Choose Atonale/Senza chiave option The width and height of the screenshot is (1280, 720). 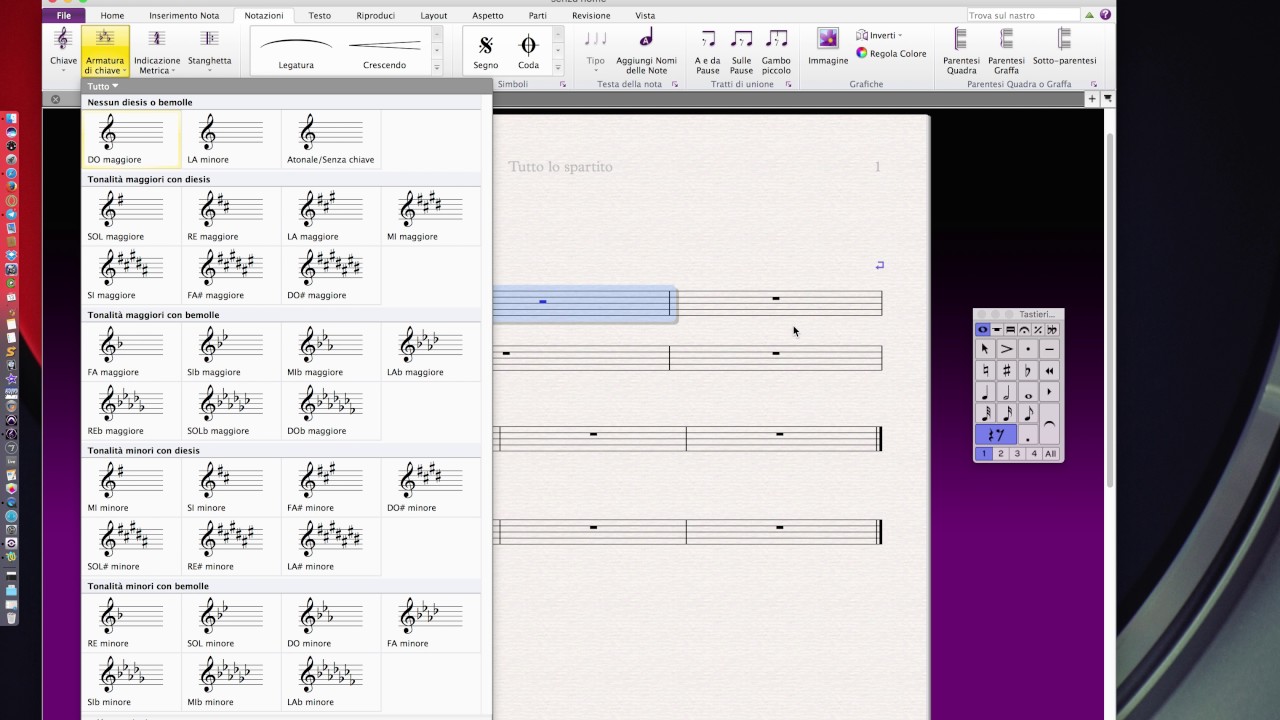[x=331, y=139]
